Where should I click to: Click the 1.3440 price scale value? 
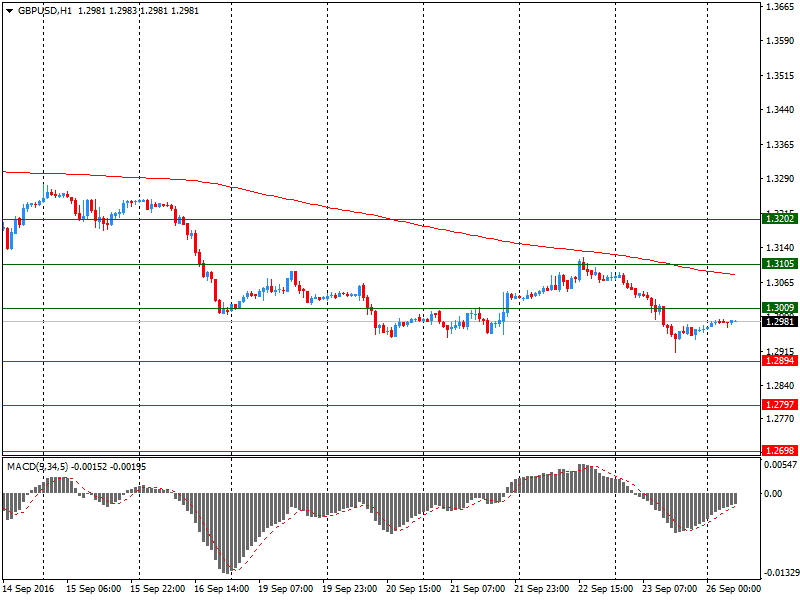(781, 110)
